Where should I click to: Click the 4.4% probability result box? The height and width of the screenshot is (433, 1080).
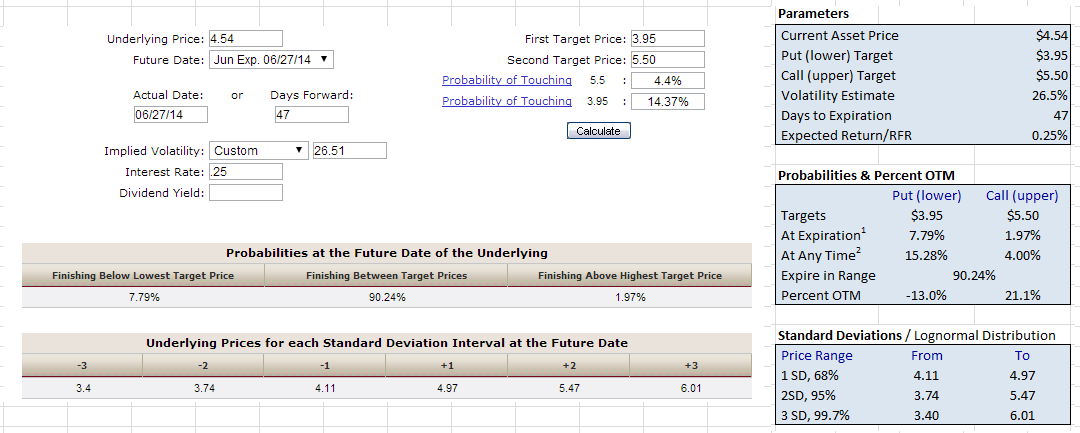point(667,81)
